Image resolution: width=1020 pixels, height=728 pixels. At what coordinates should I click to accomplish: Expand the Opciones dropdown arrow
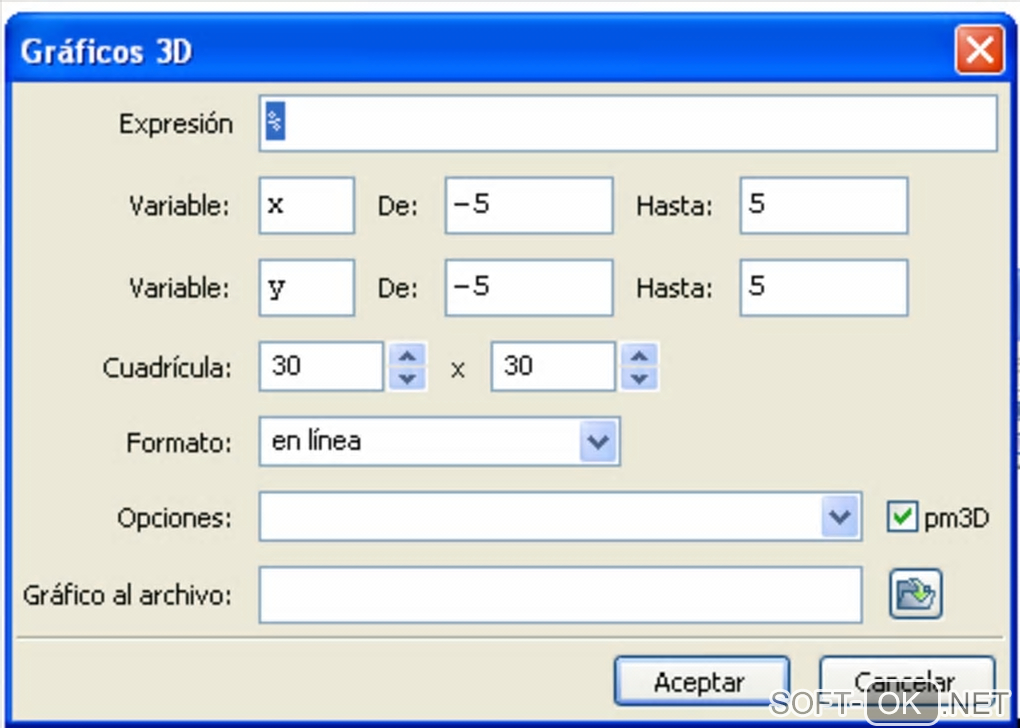coord(838,517)
